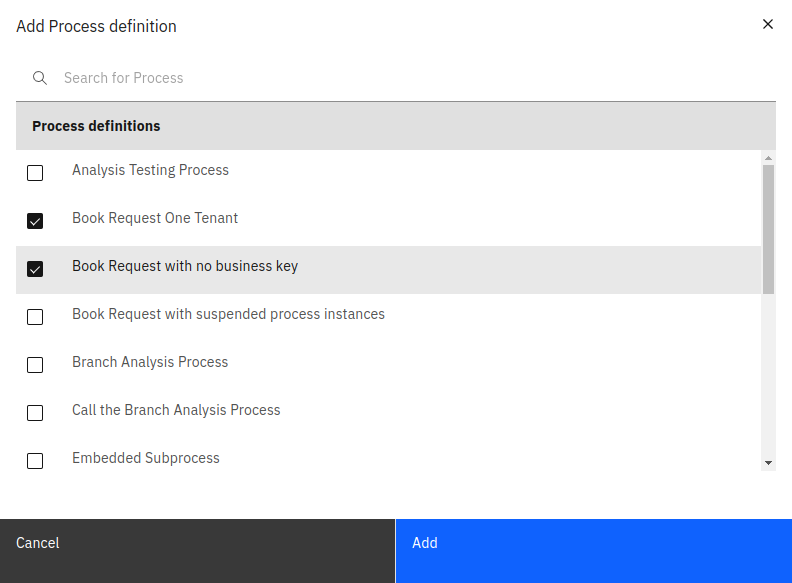Screen dimensions: 792x583
Task: Enable Call the Branch Analysis Process checkbox
Action: click(x=35, y=413)
